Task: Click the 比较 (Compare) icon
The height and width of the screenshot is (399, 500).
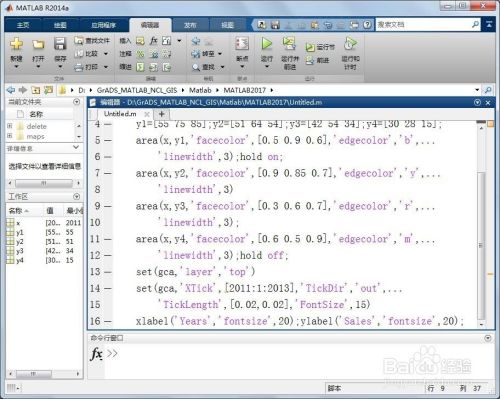Action: click(x=79, y=54)
